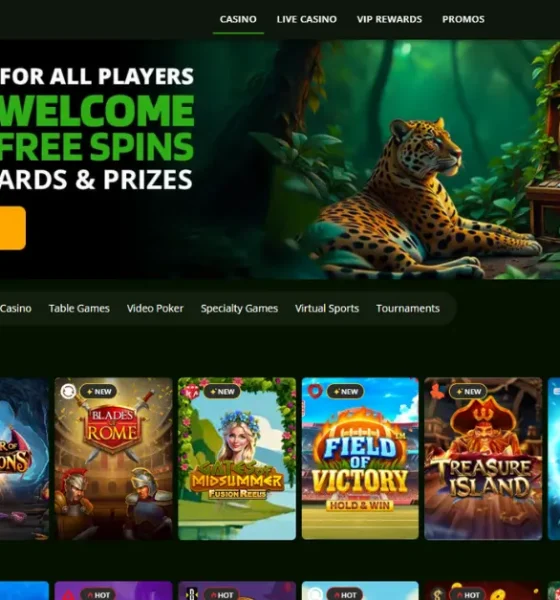Open the Casino tab in top navigation

238,19
